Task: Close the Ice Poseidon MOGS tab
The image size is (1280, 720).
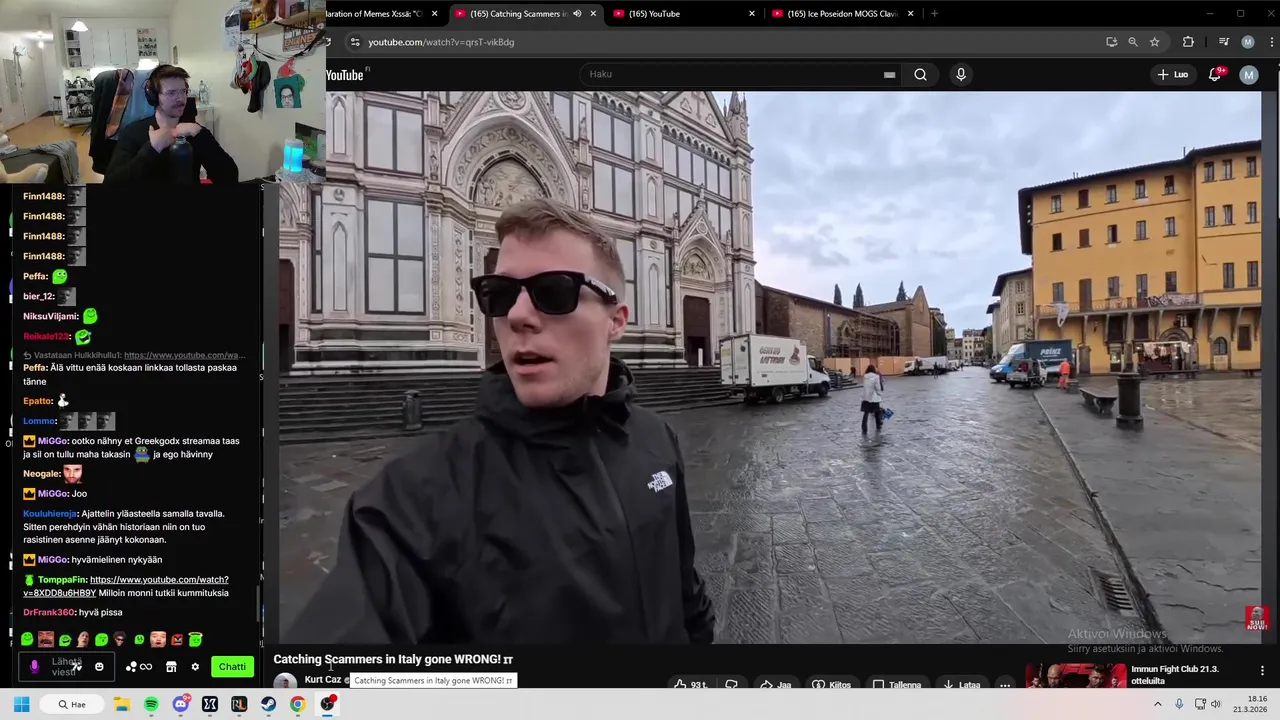Action: click(x=910, y=14)
